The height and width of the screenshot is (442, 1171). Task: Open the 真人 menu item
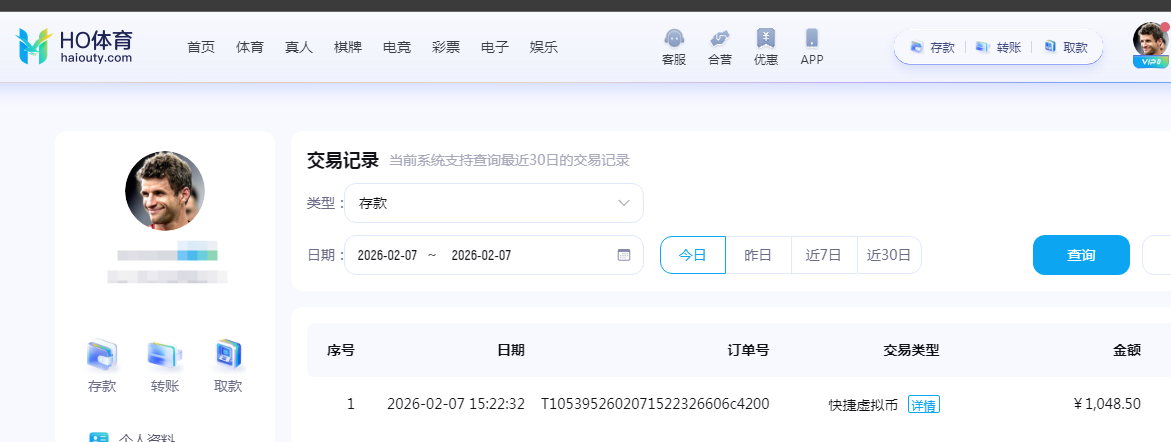299,47
